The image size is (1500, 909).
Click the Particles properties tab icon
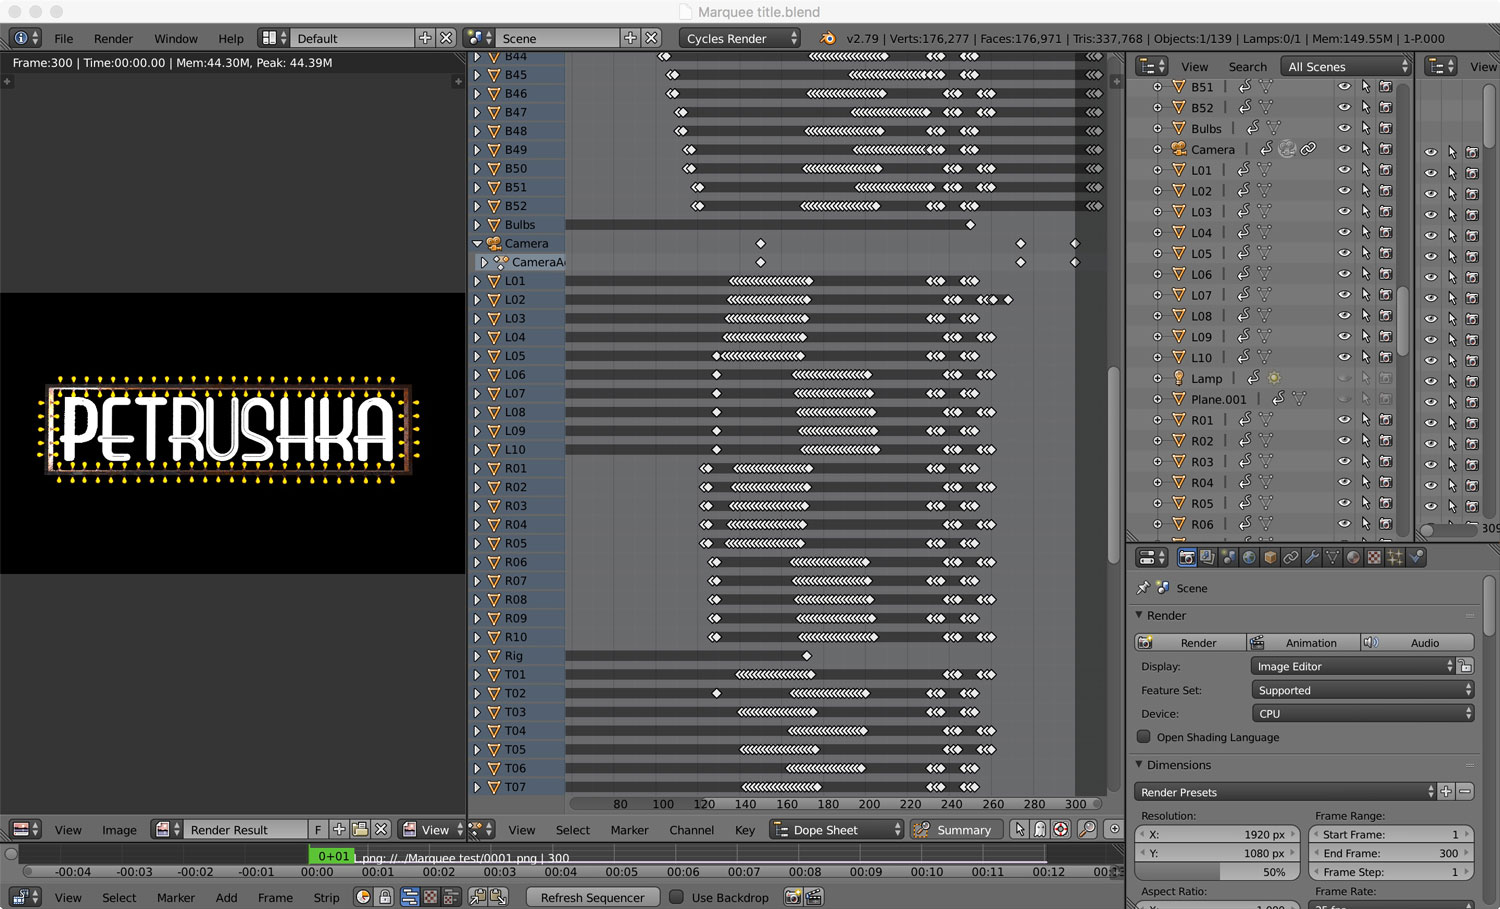click(1395, 558)
